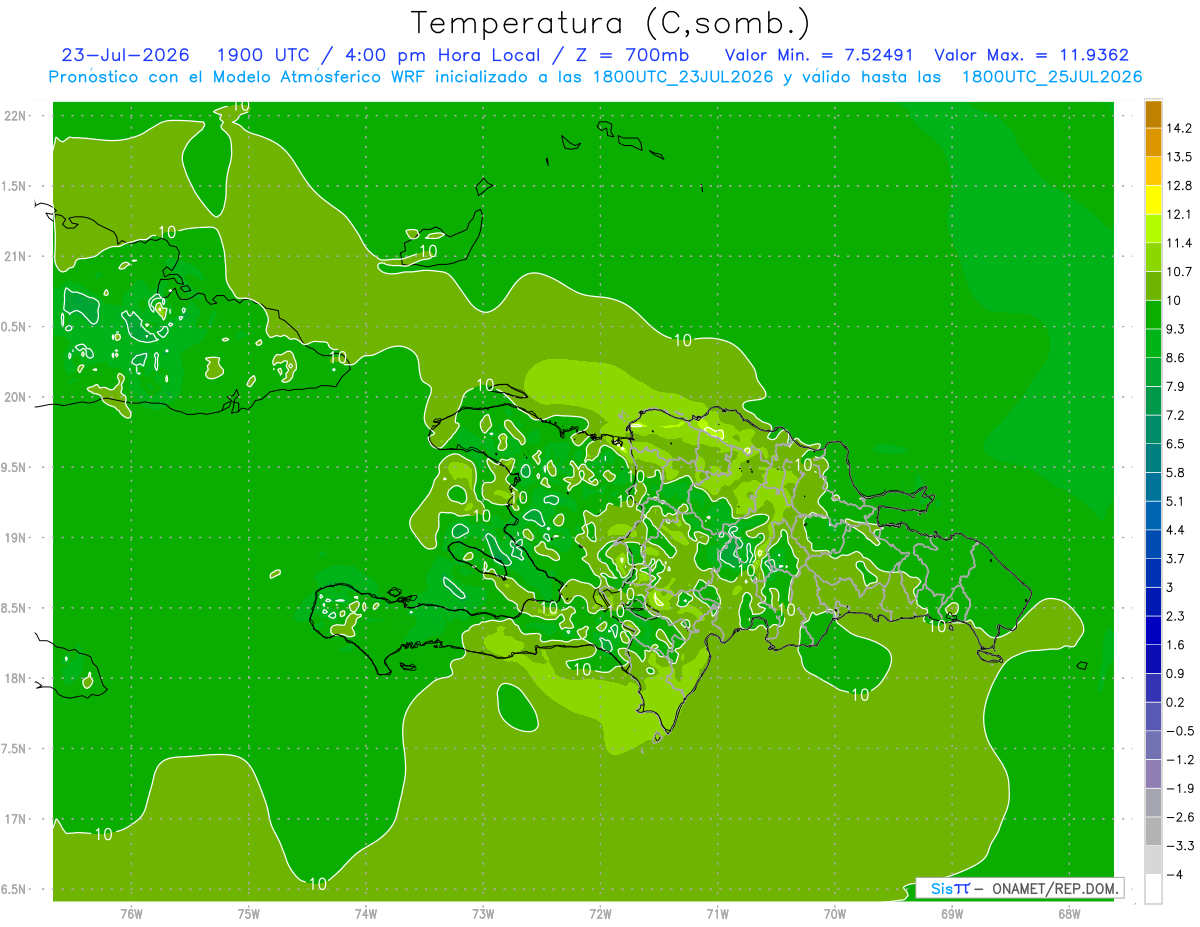This screenshot has width=1200, height=927.
Task: Click the '69W' longitude axis label
Action: [952, 913]
